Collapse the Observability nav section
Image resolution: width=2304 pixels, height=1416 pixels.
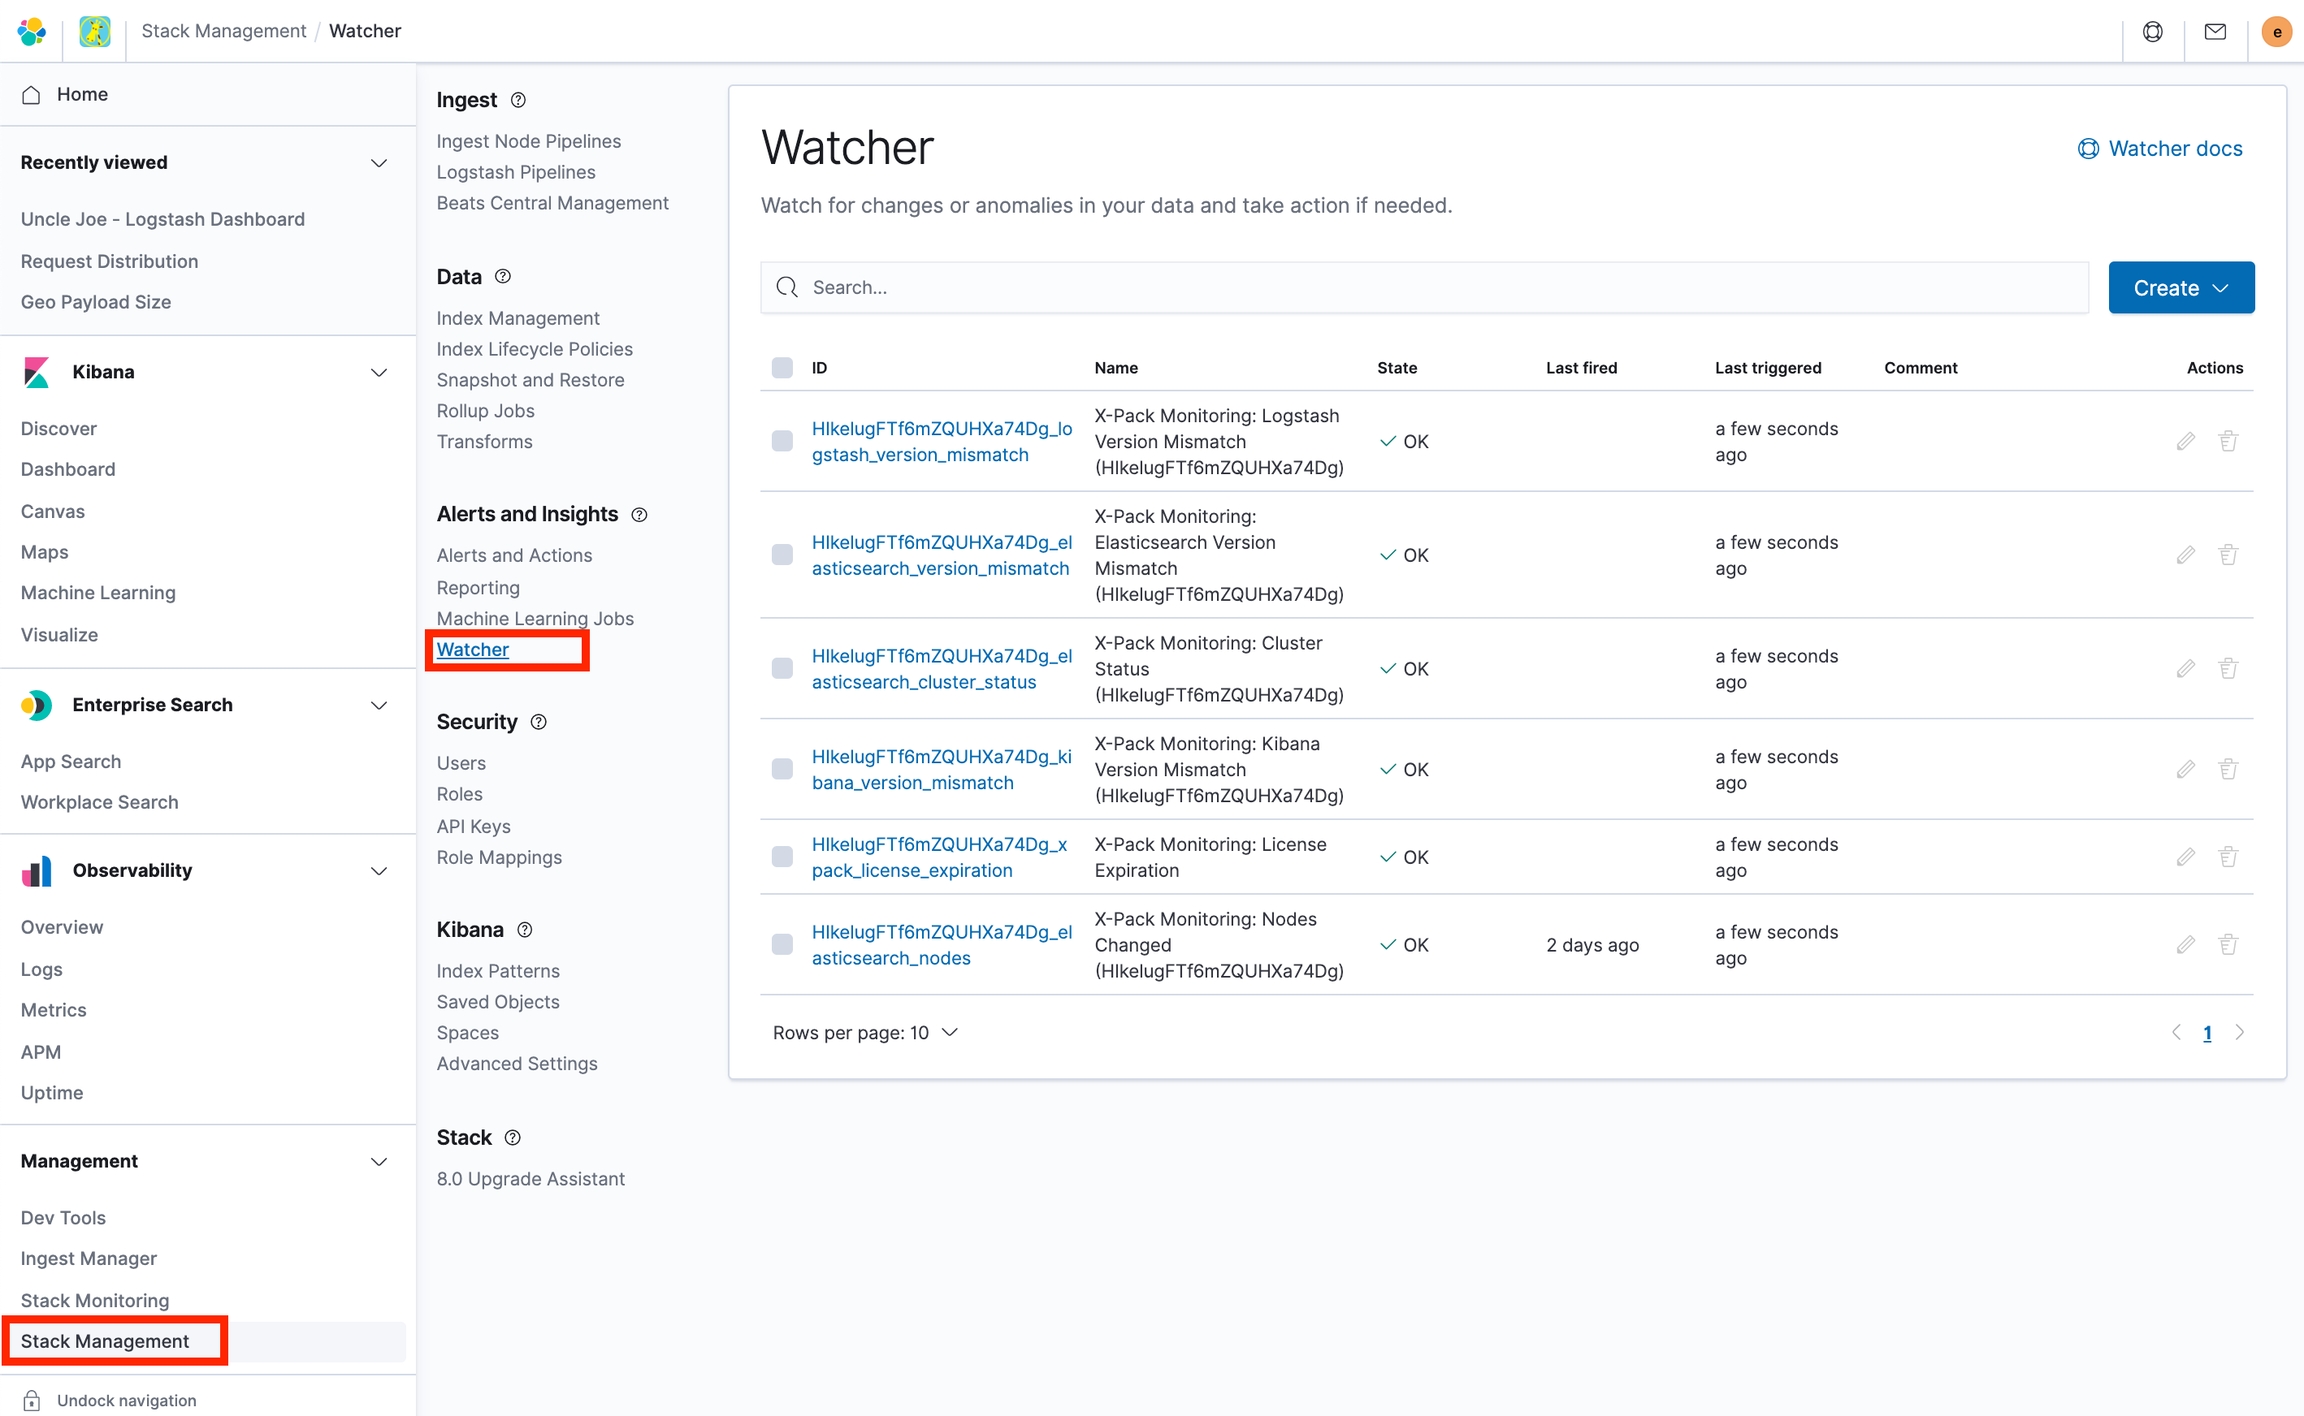click(x=379, y=871)
